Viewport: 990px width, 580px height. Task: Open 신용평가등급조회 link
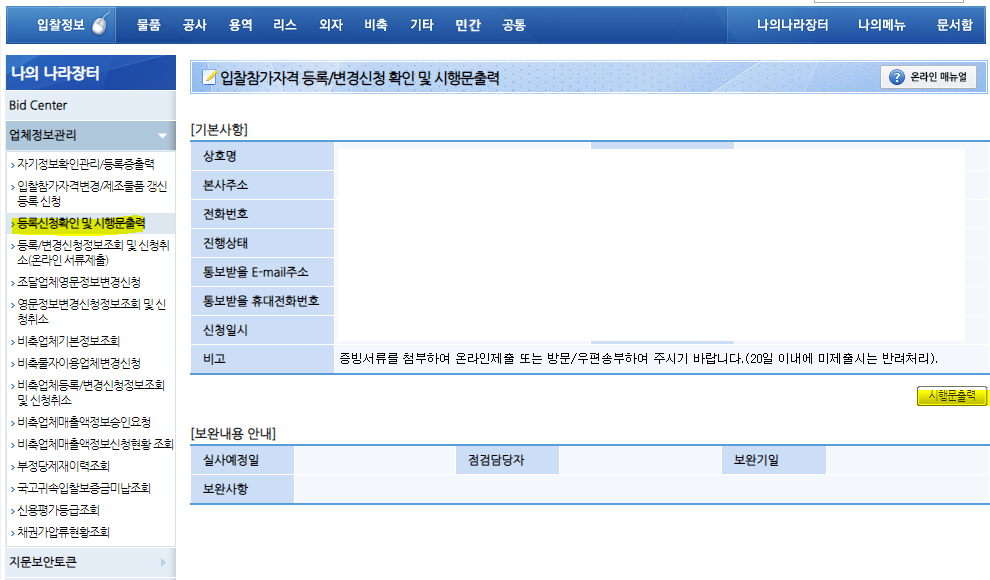coord(58,510)
